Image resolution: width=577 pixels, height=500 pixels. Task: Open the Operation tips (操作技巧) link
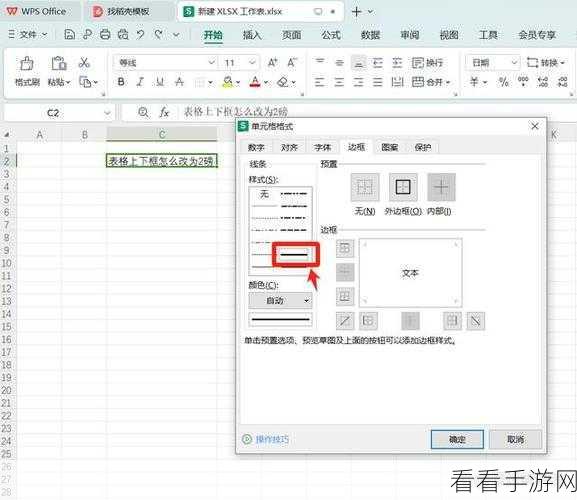(272, 439)
